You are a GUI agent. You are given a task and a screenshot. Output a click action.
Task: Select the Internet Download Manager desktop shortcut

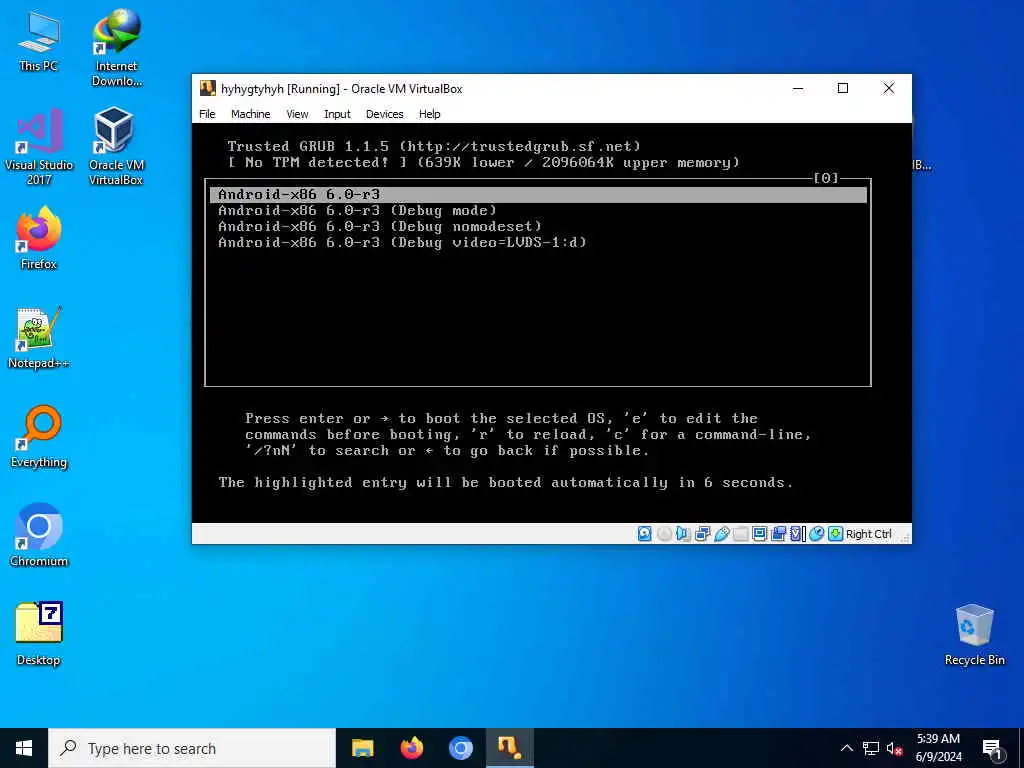116,48
